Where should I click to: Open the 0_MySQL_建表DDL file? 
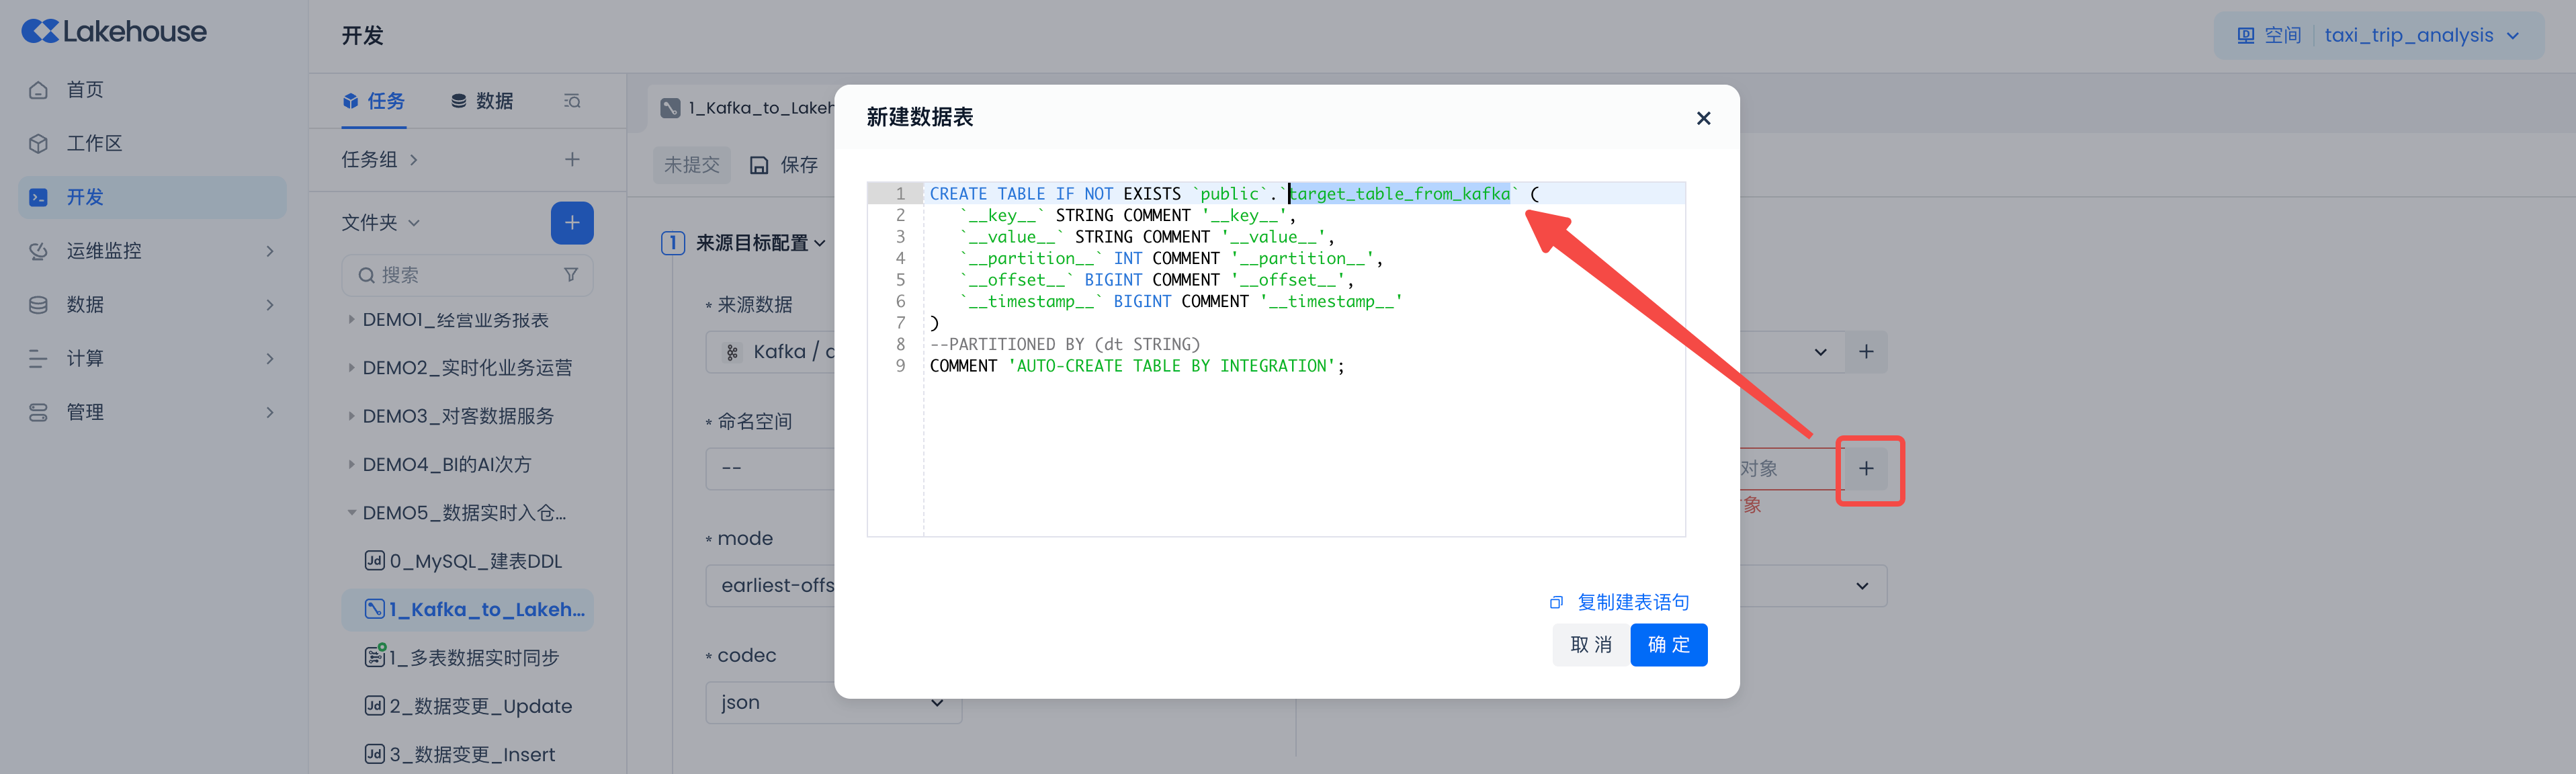[x=475, y=561]
